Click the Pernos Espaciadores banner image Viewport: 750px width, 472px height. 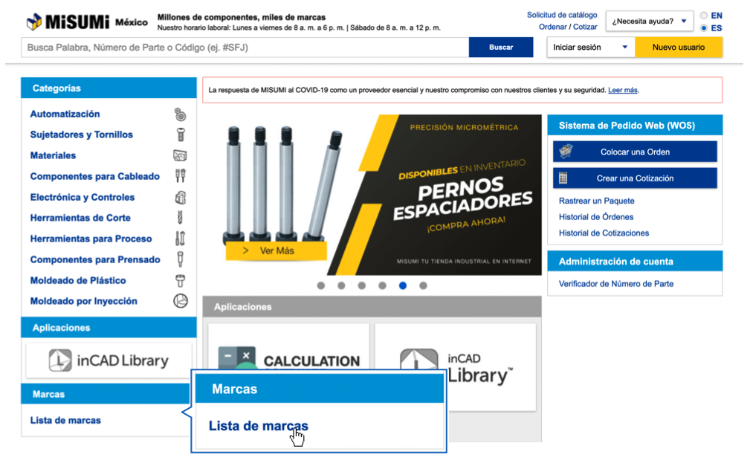point(372,195)
